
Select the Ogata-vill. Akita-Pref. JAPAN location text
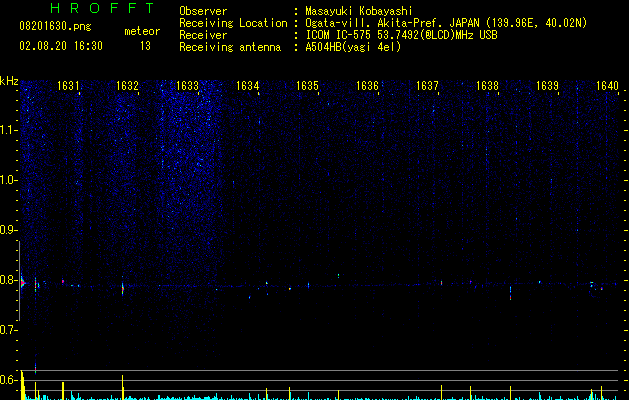click(446, 23)
